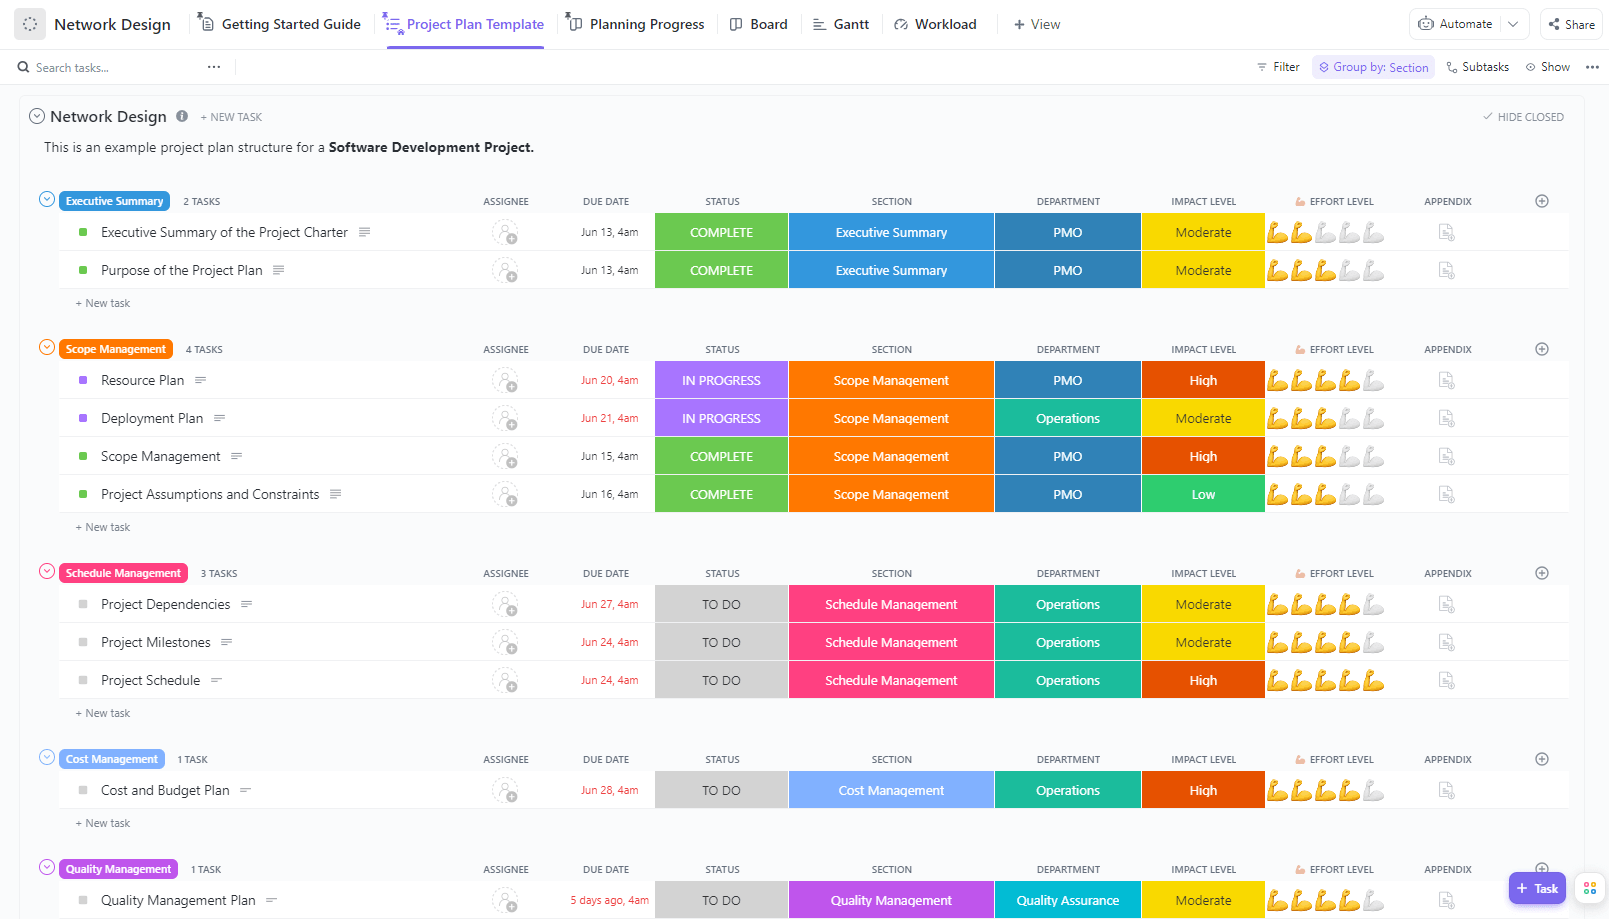1609x919 pixels.
Task: Open the Gantt view tab
Action: coord(841,23)
